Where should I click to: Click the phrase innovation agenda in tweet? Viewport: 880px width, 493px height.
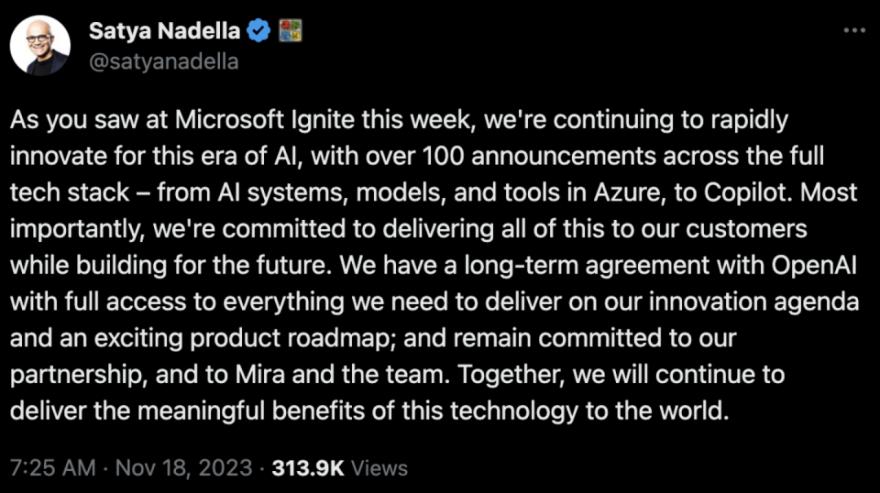[754, 302]
